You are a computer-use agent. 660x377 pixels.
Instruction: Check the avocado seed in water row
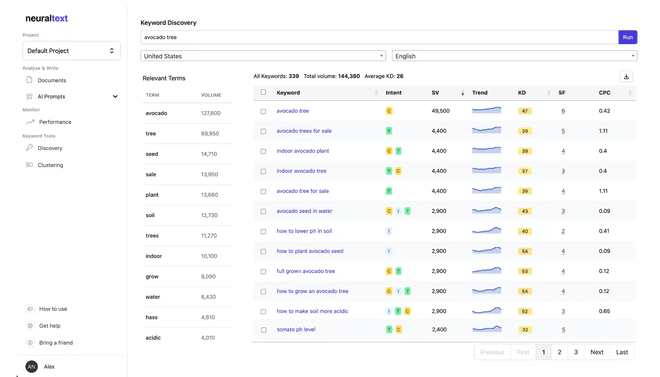point(263,211)
